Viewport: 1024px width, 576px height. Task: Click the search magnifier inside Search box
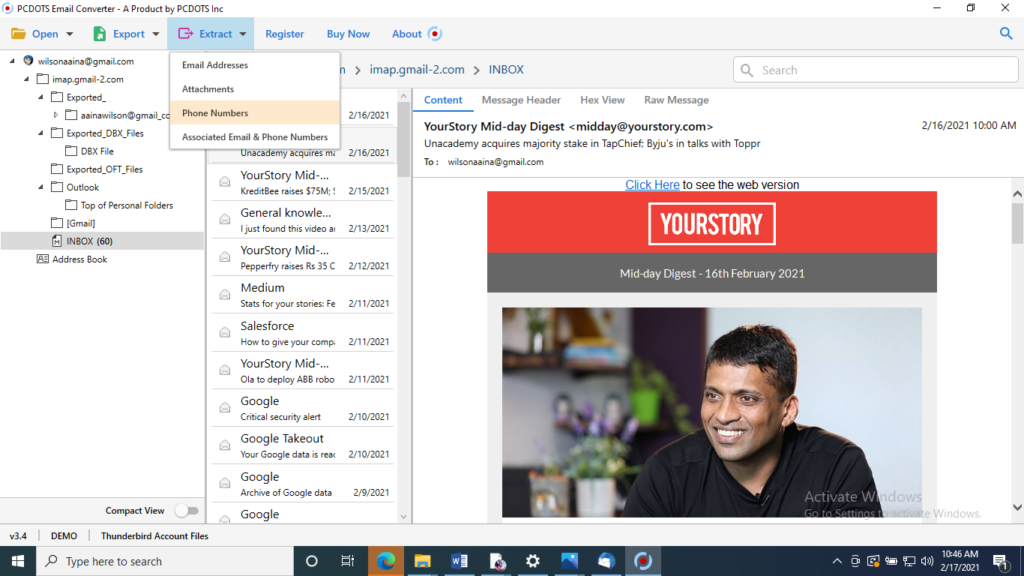(747, 70)
